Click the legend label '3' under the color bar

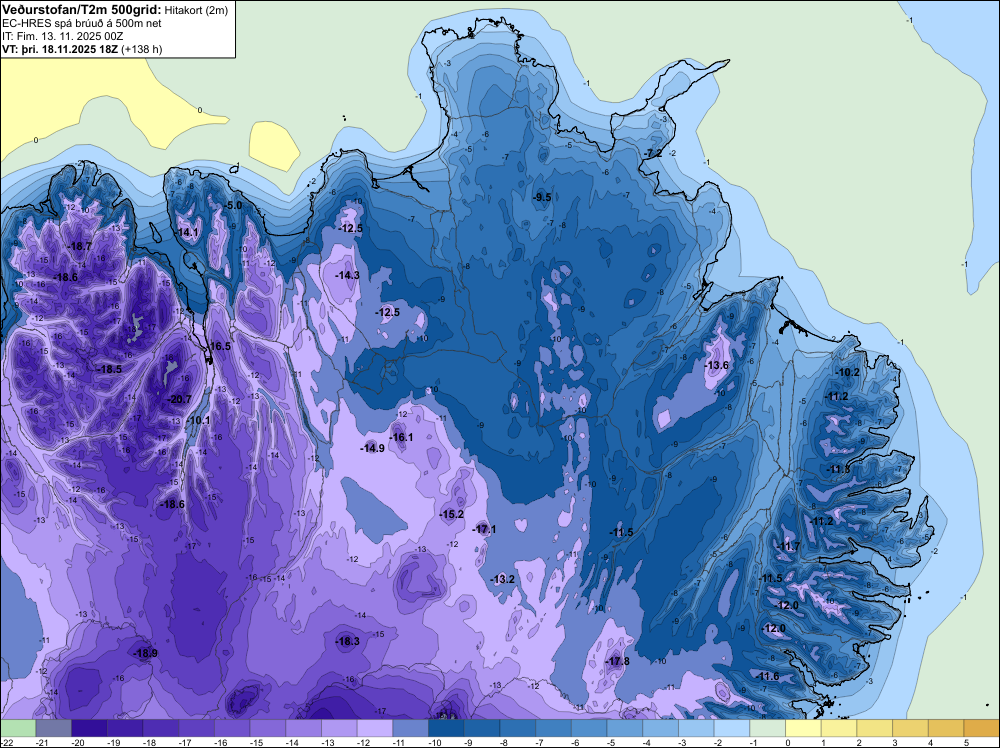(x=894, y=742)
